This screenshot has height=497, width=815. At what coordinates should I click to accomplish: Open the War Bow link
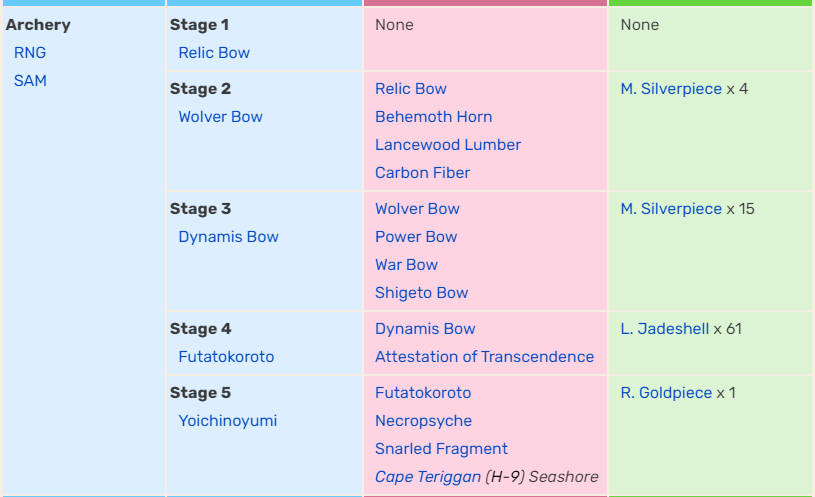(406, 265)
